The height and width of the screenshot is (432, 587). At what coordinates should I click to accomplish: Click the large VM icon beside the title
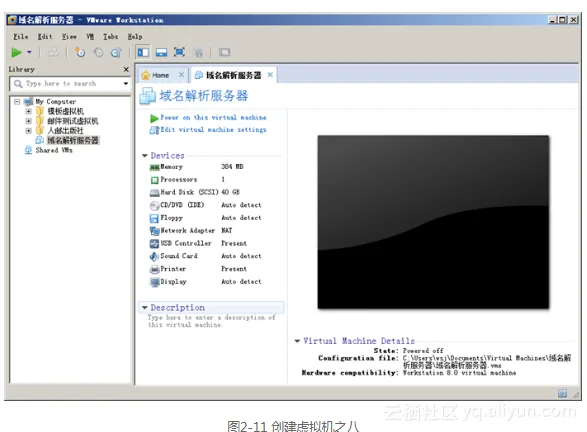(147, 96)
